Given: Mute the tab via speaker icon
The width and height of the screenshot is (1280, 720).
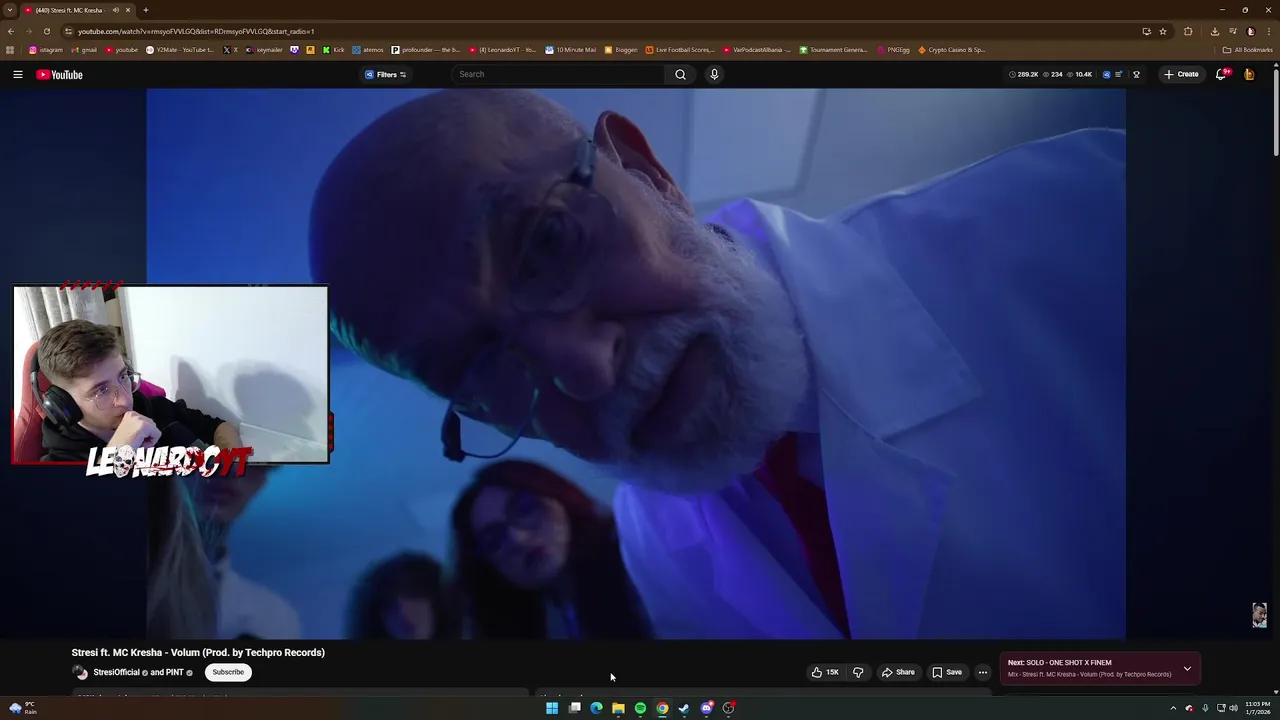Looking at the screenshot, I should (115, 10).
